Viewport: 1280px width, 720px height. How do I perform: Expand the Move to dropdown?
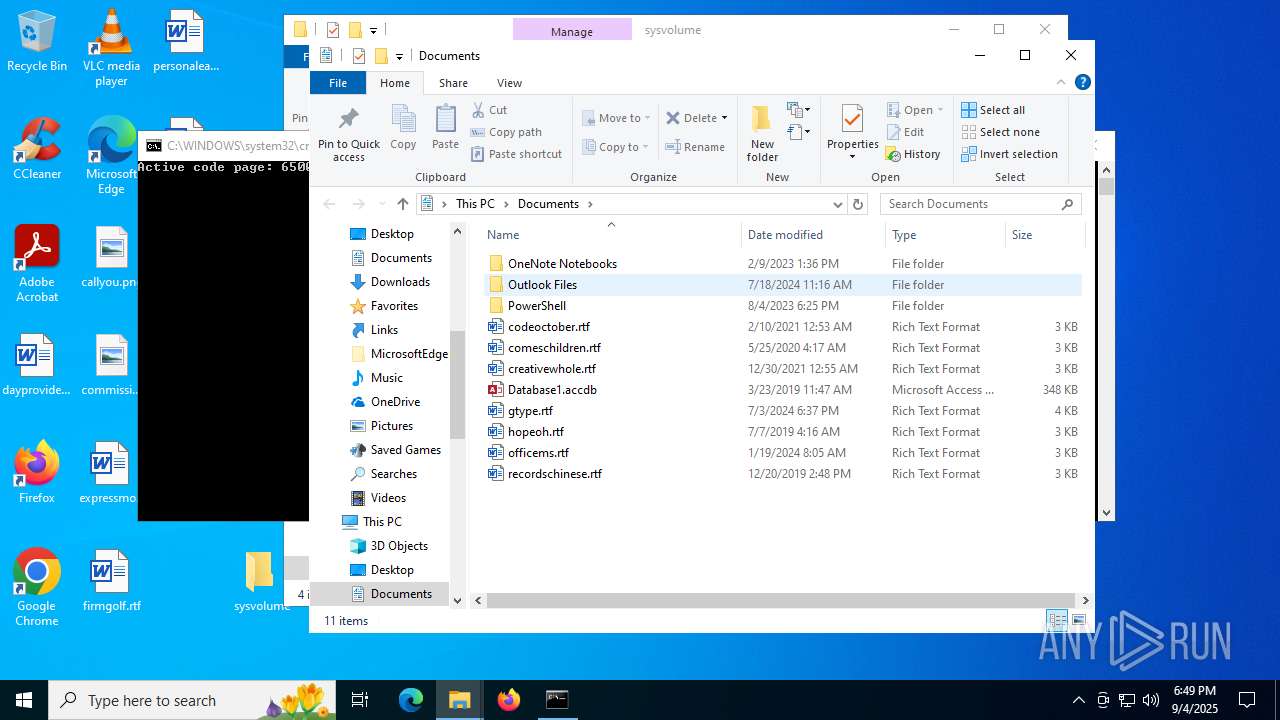pos(647,118)
